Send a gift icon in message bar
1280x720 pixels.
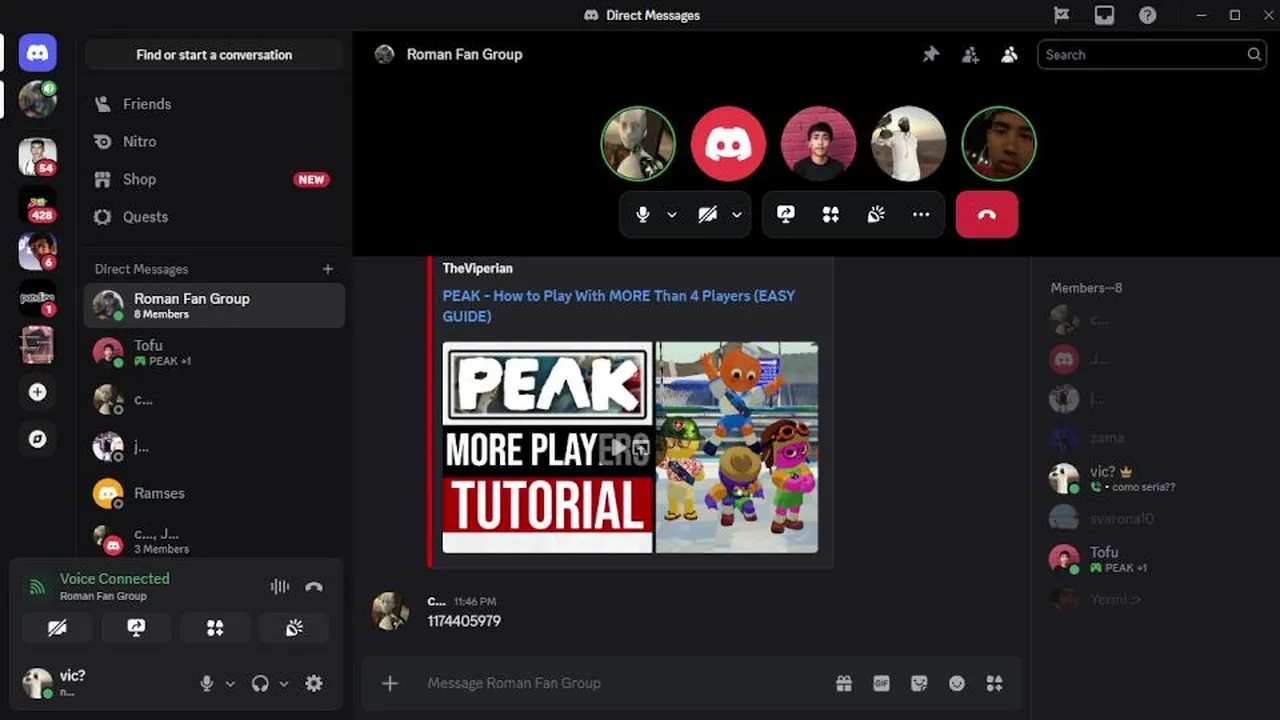click(844, 683)
